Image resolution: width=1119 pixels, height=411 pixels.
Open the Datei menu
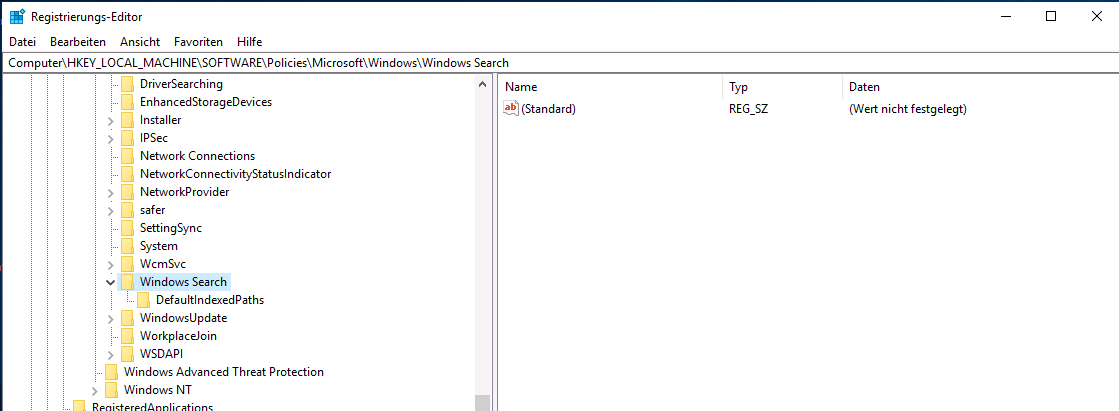[22, 42]
